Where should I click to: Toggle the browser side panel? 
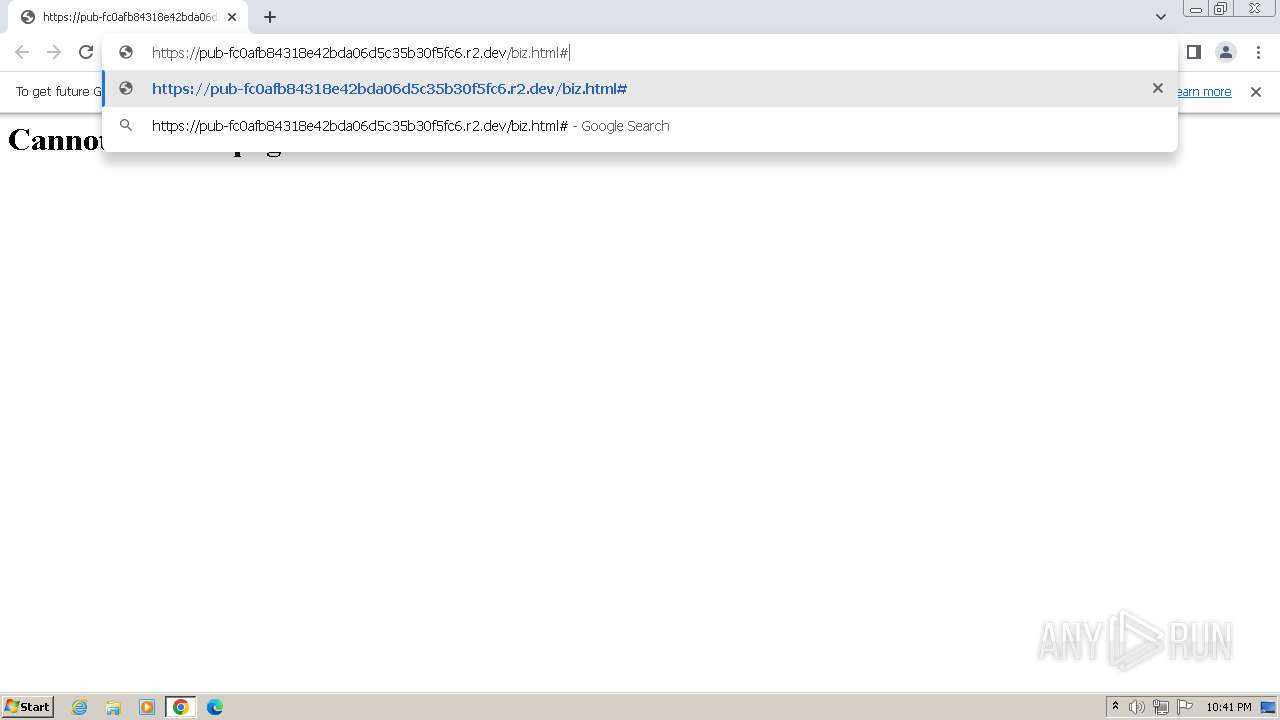click(1194, 52)
